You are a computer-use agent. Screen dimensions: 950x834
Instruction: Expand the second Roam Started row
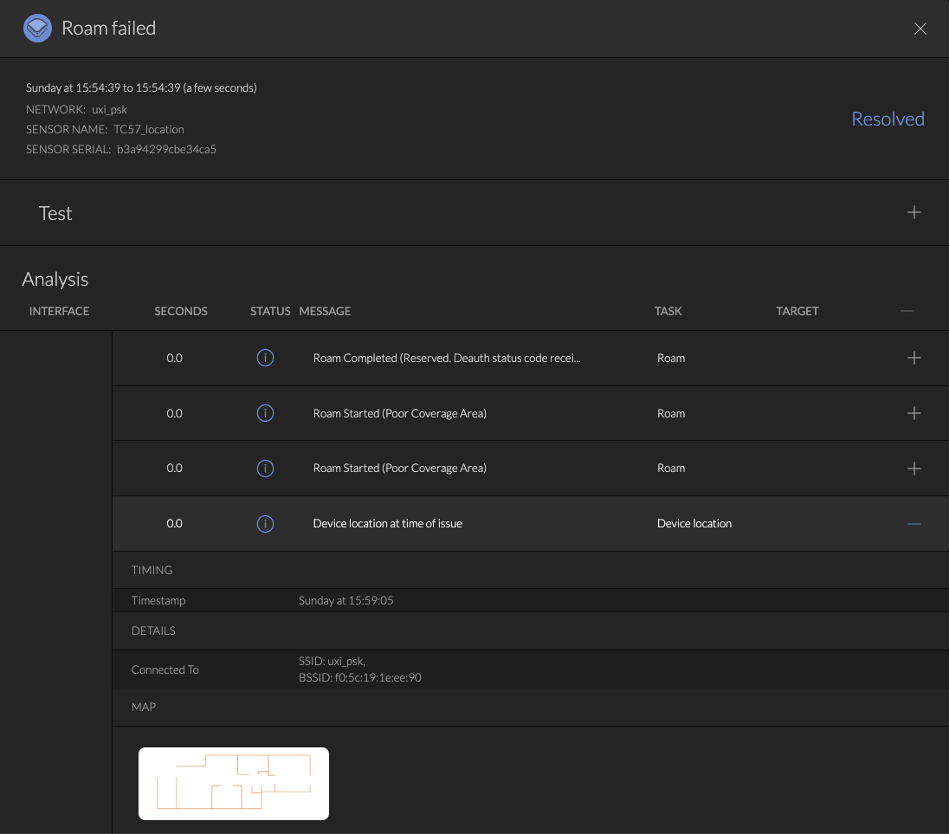914,468
